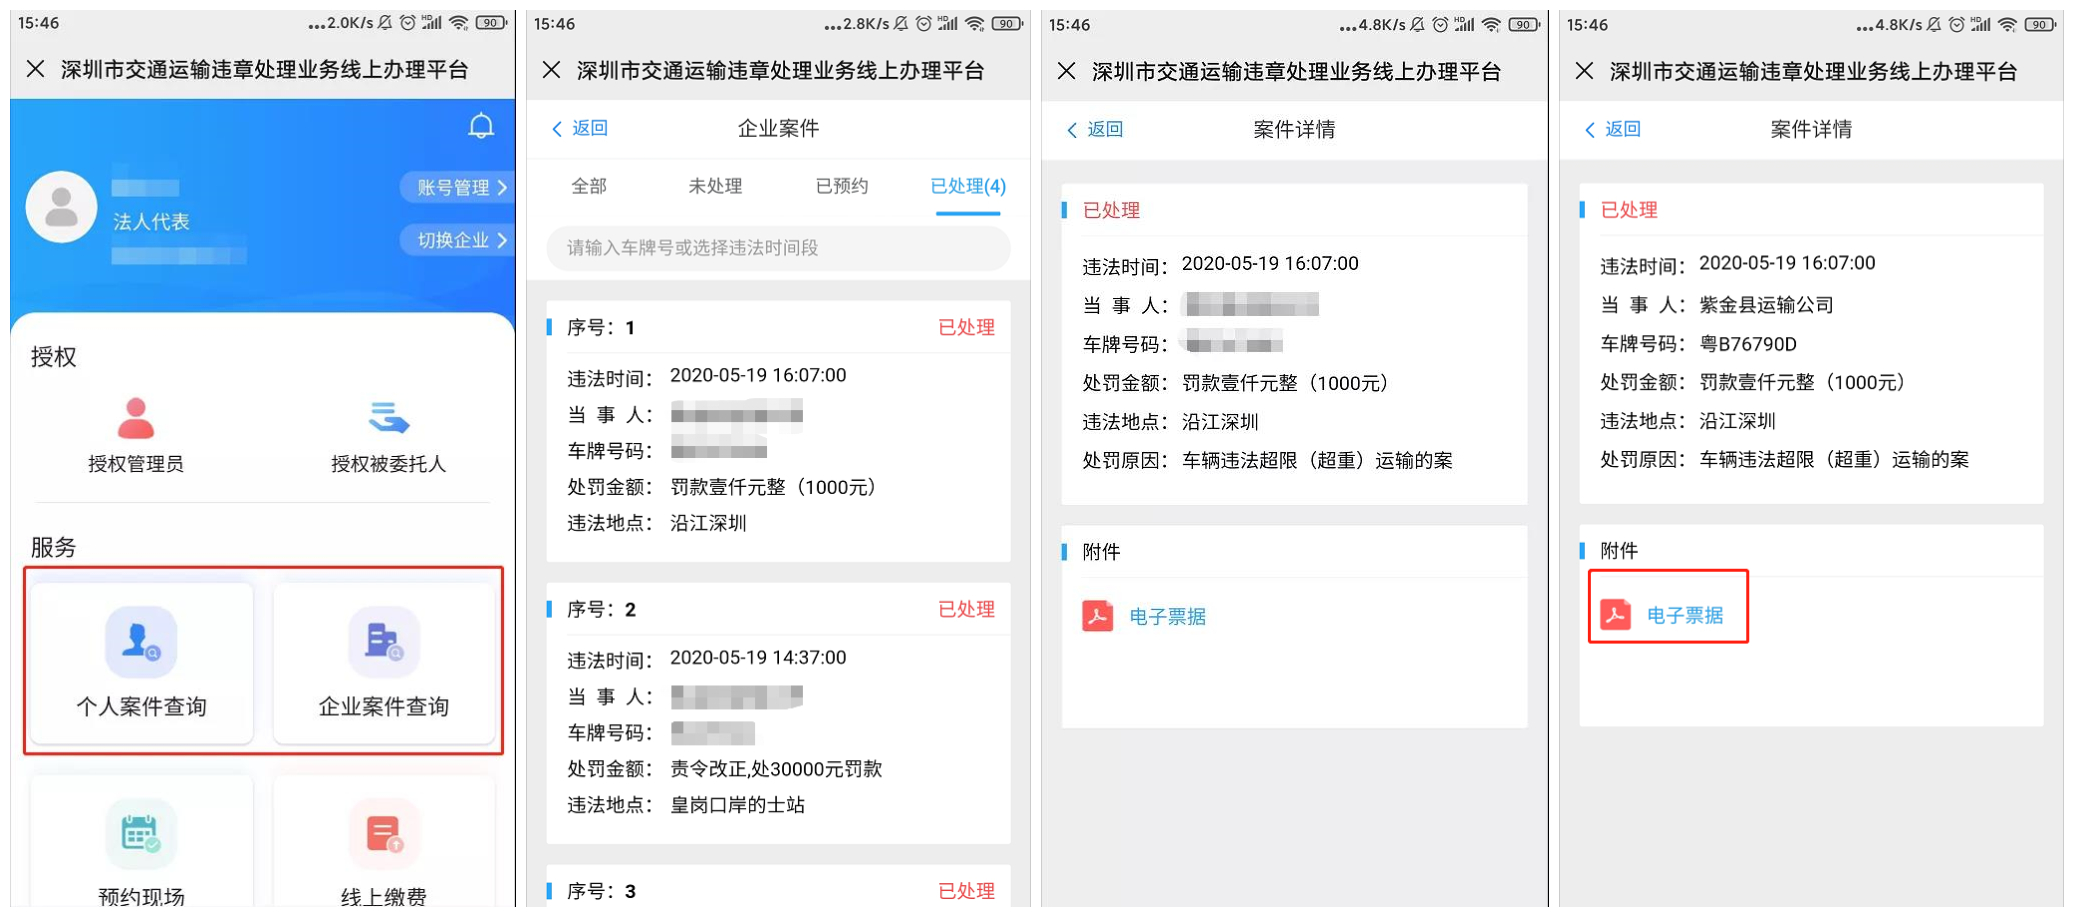Tap 返回 on the 案件详情 page
The image size is (2074, 917).
(x=1098, y=129)
